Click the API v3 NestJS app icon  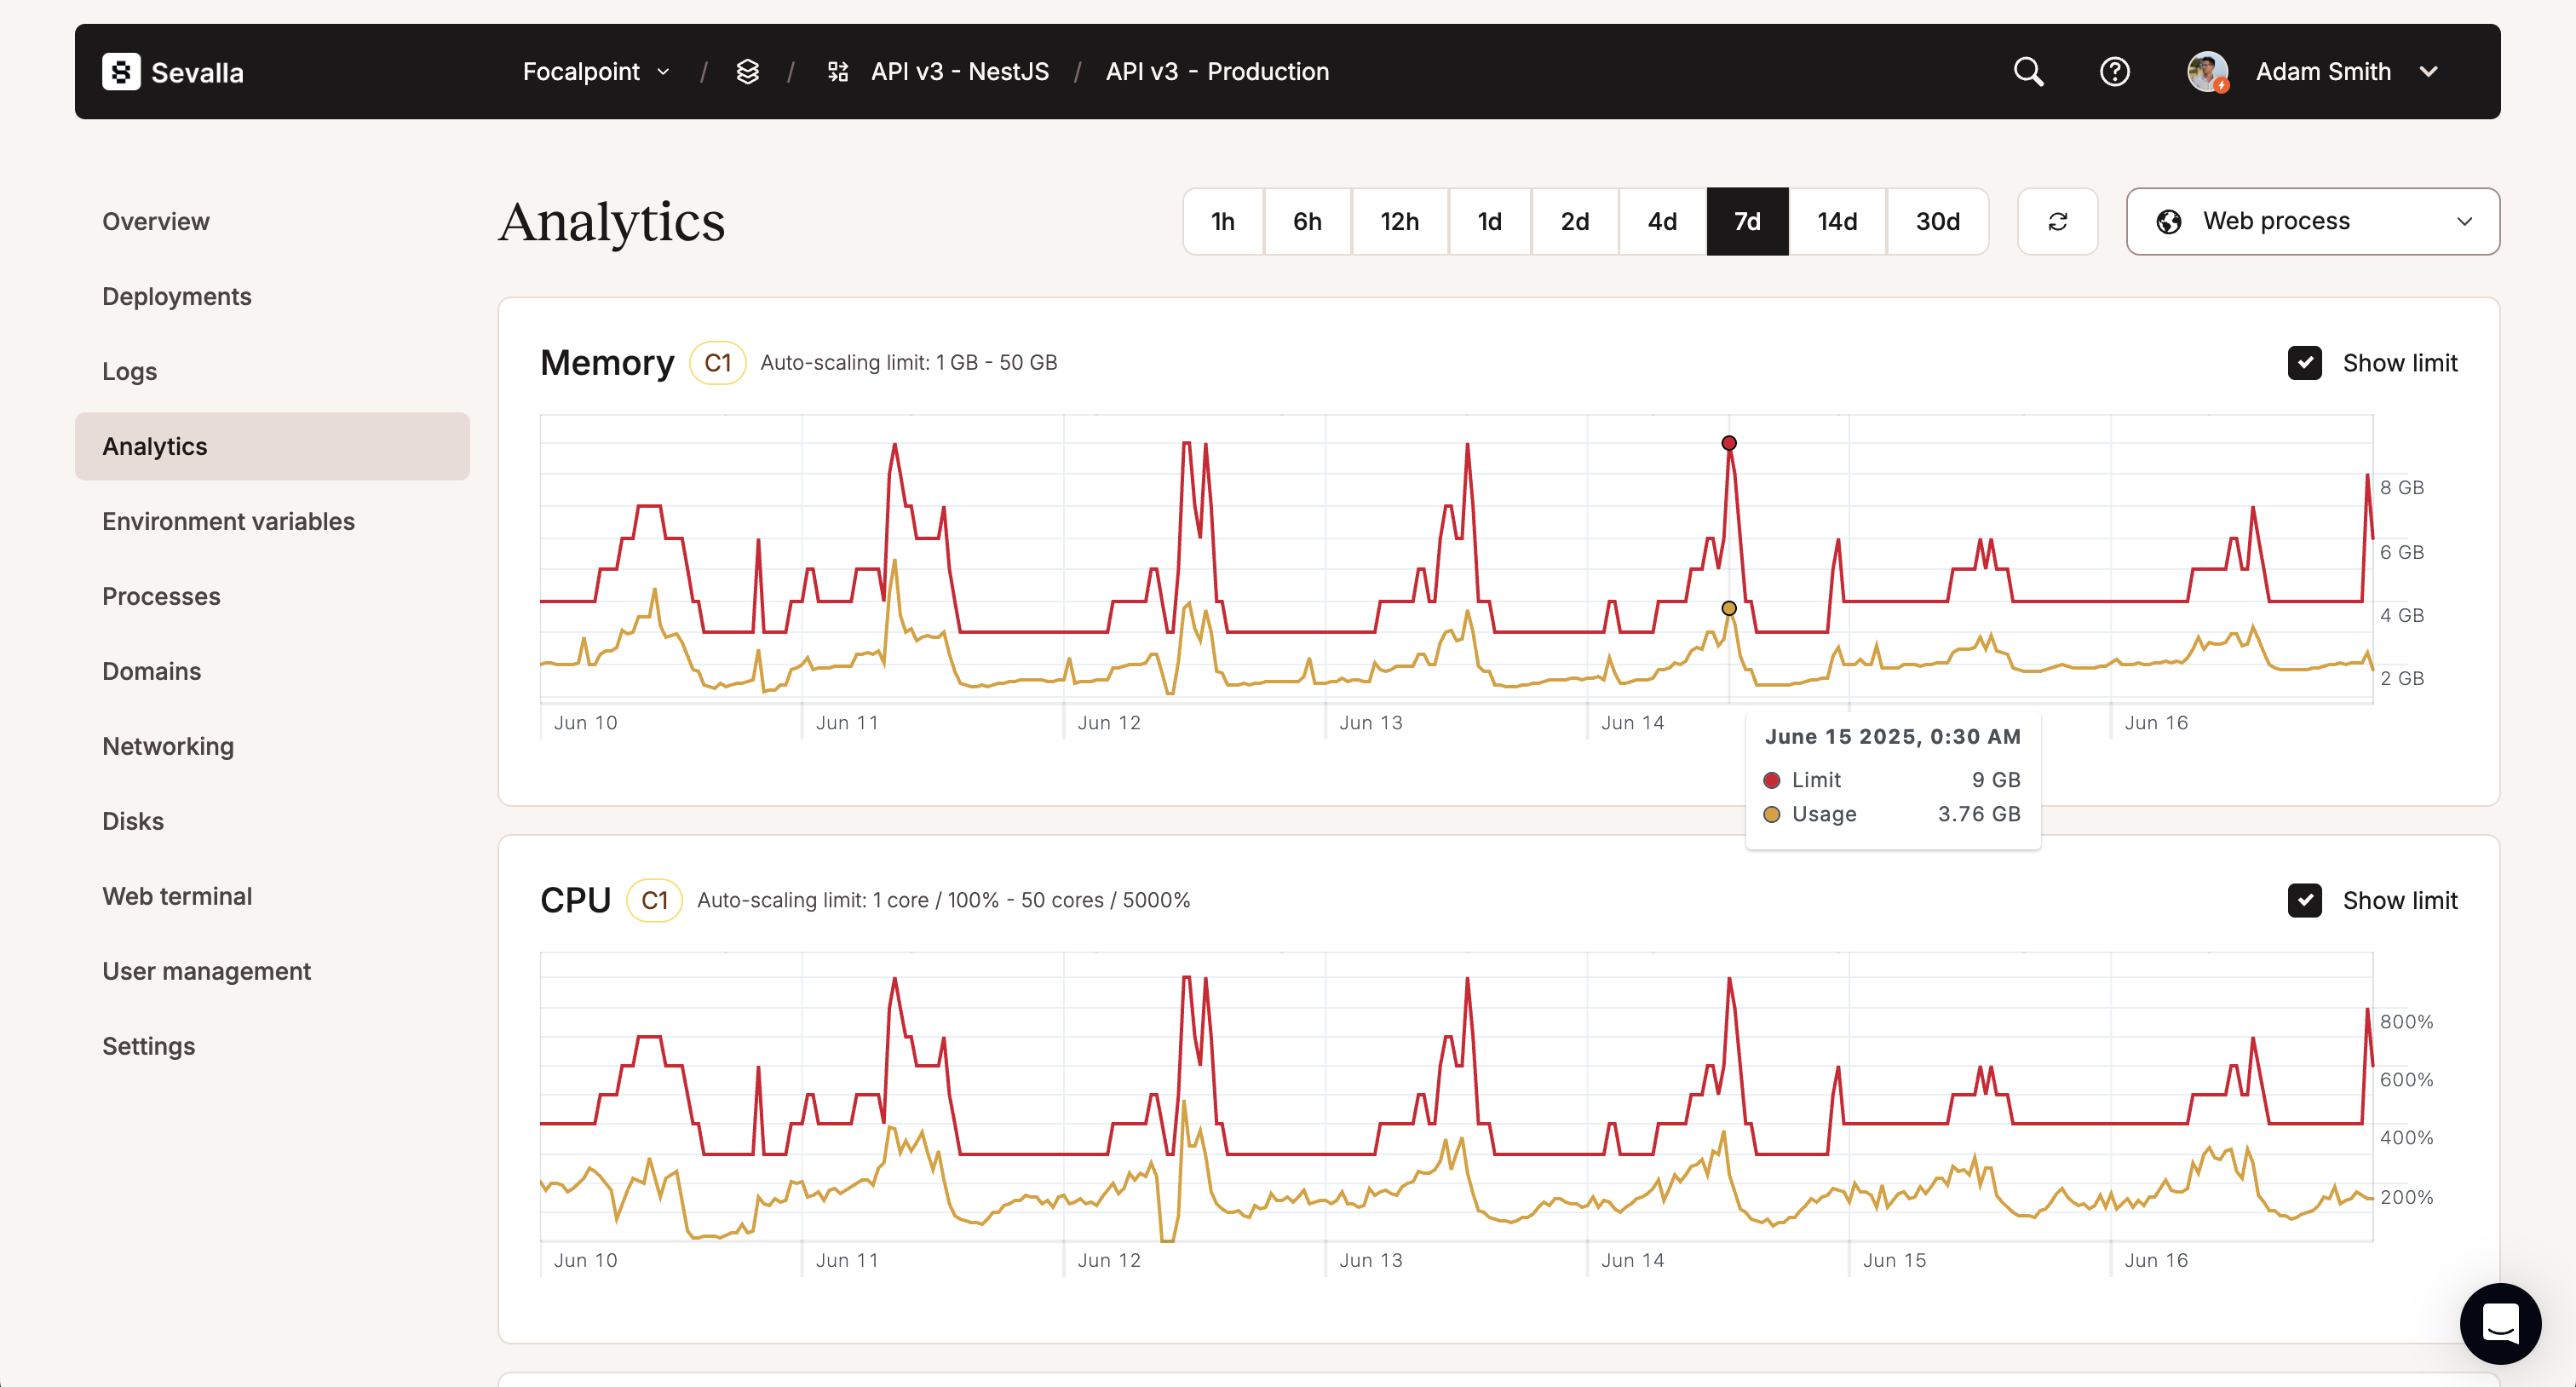[x=837, y=72]
